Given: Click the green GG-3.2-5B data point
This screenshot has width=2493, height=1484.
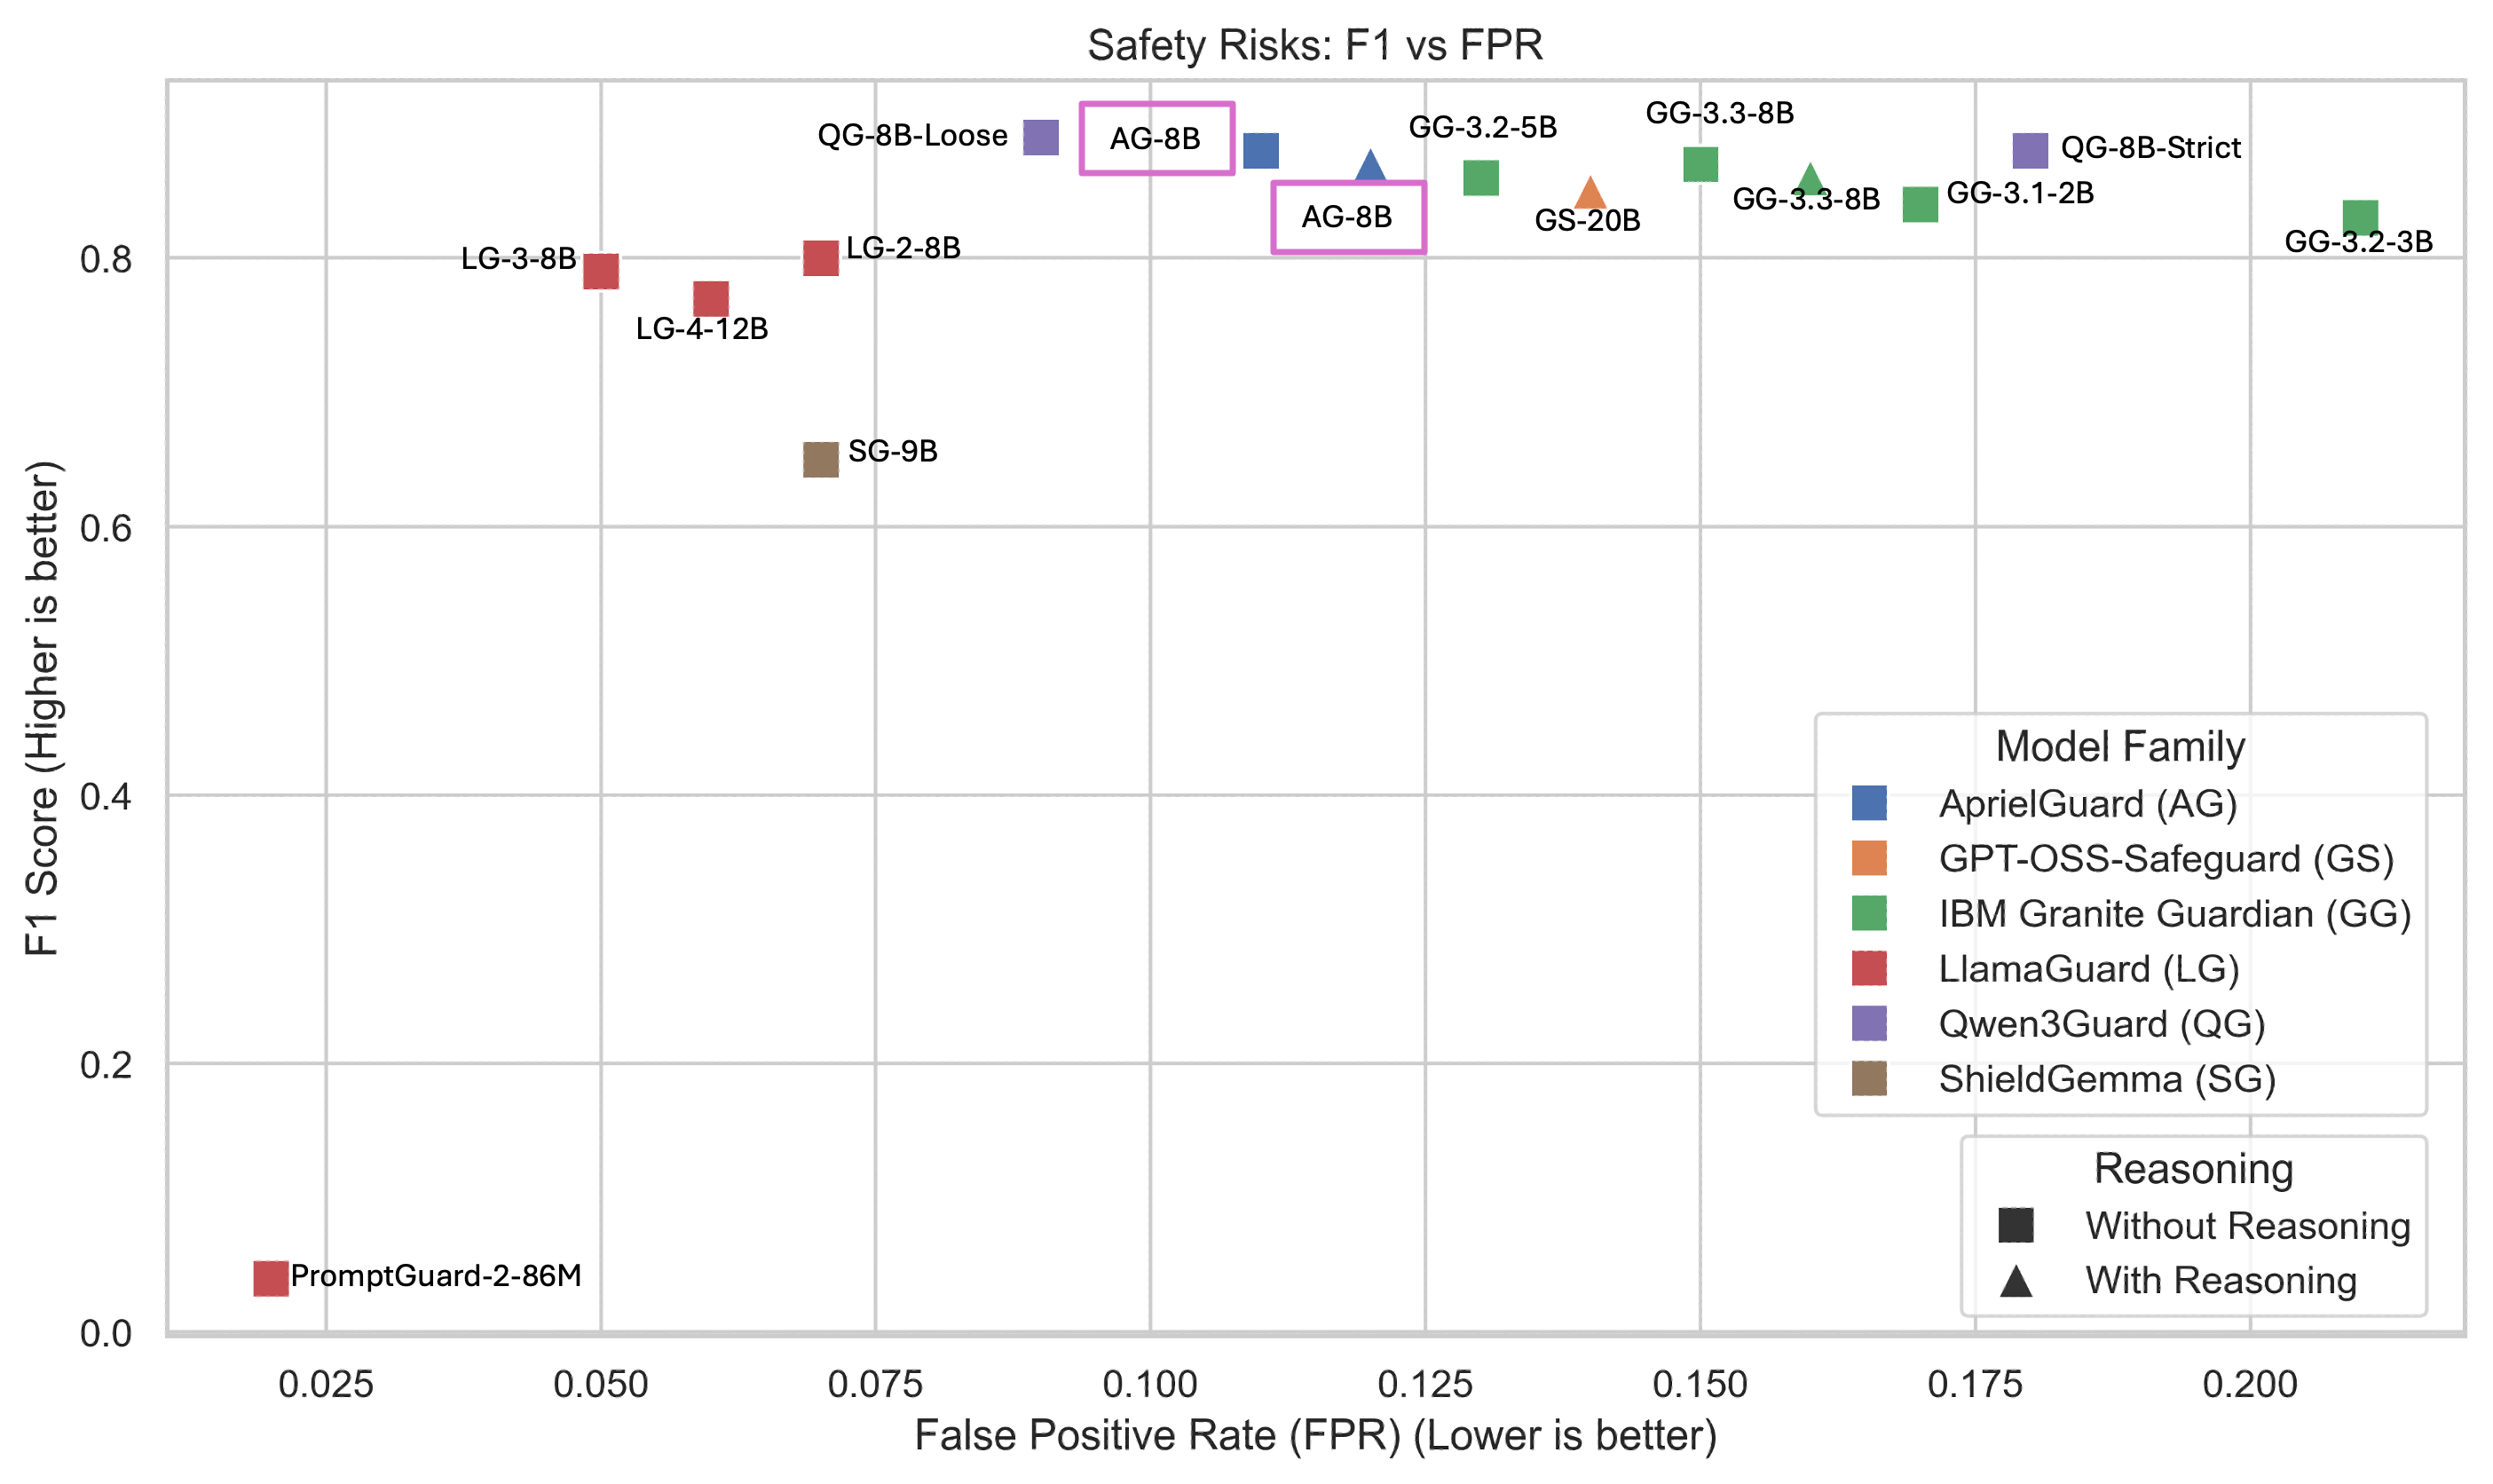Looking at the screenshot, I should pos(1480,178).
